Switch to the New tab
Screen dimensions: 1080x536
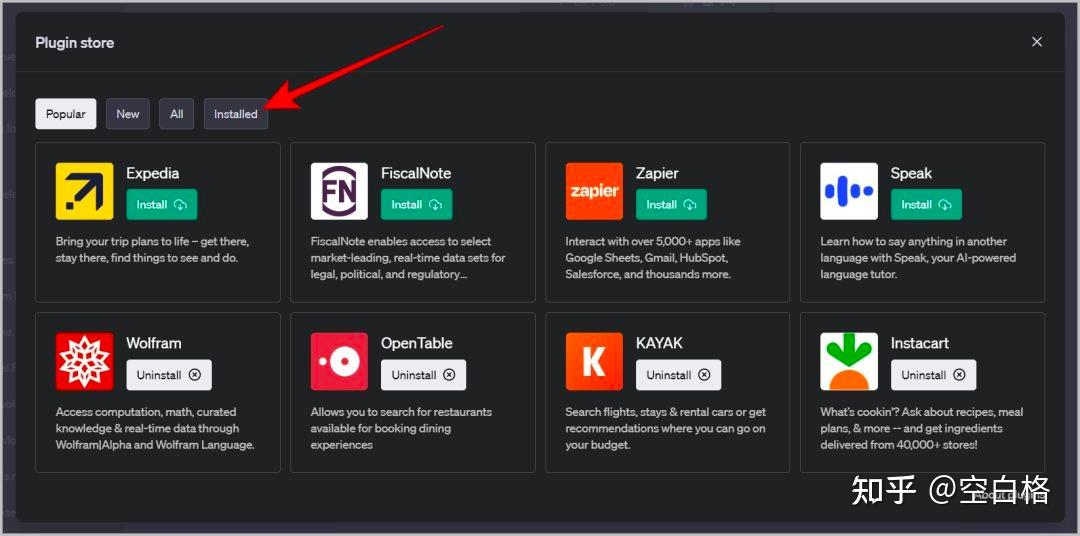click(x=127, y=114)
